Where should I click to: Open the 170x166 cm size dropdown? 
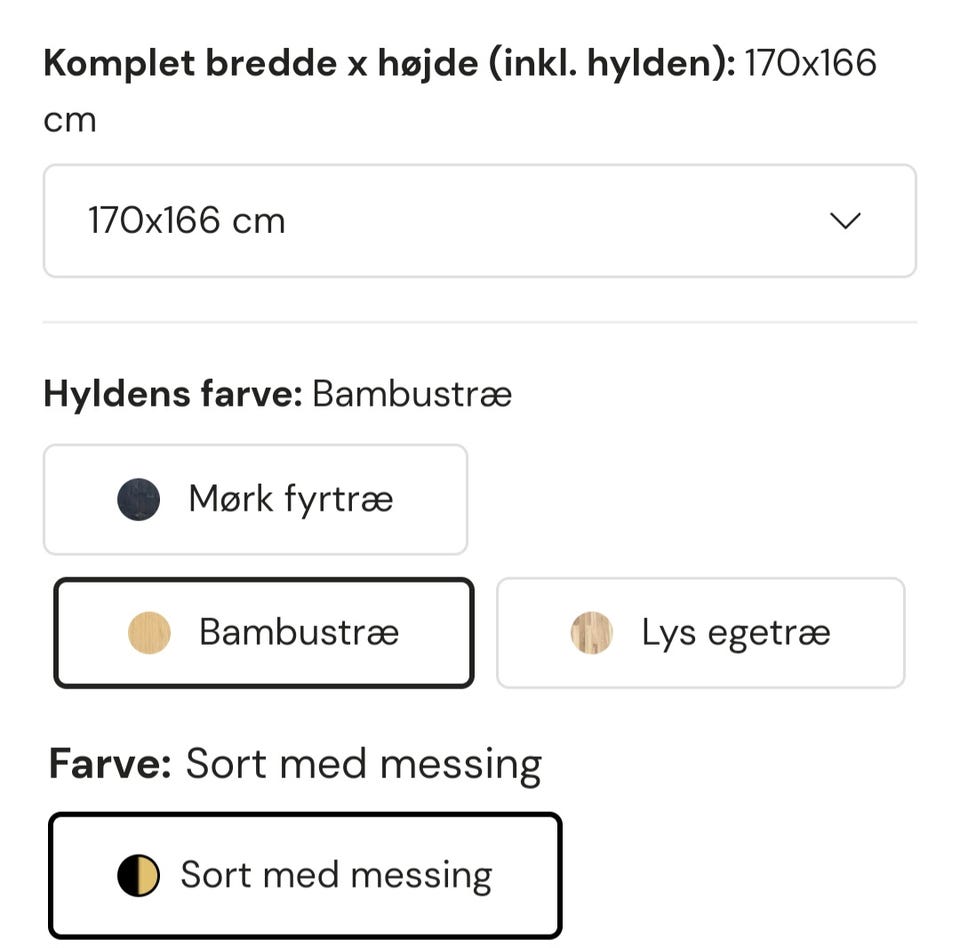point(479,221)
